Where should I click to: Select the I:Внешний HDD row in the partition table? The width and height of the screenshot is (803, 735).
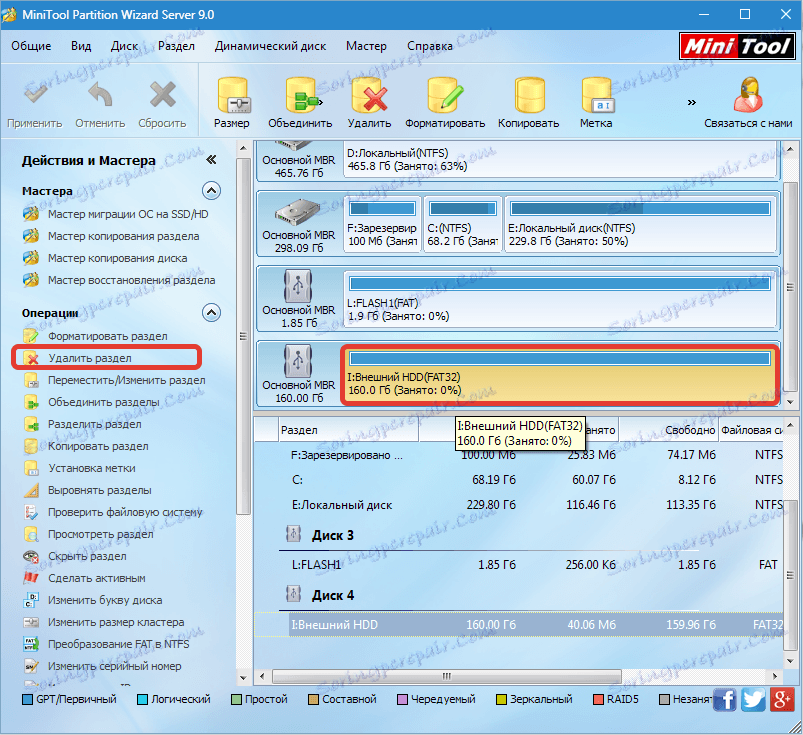pos(519,624)
